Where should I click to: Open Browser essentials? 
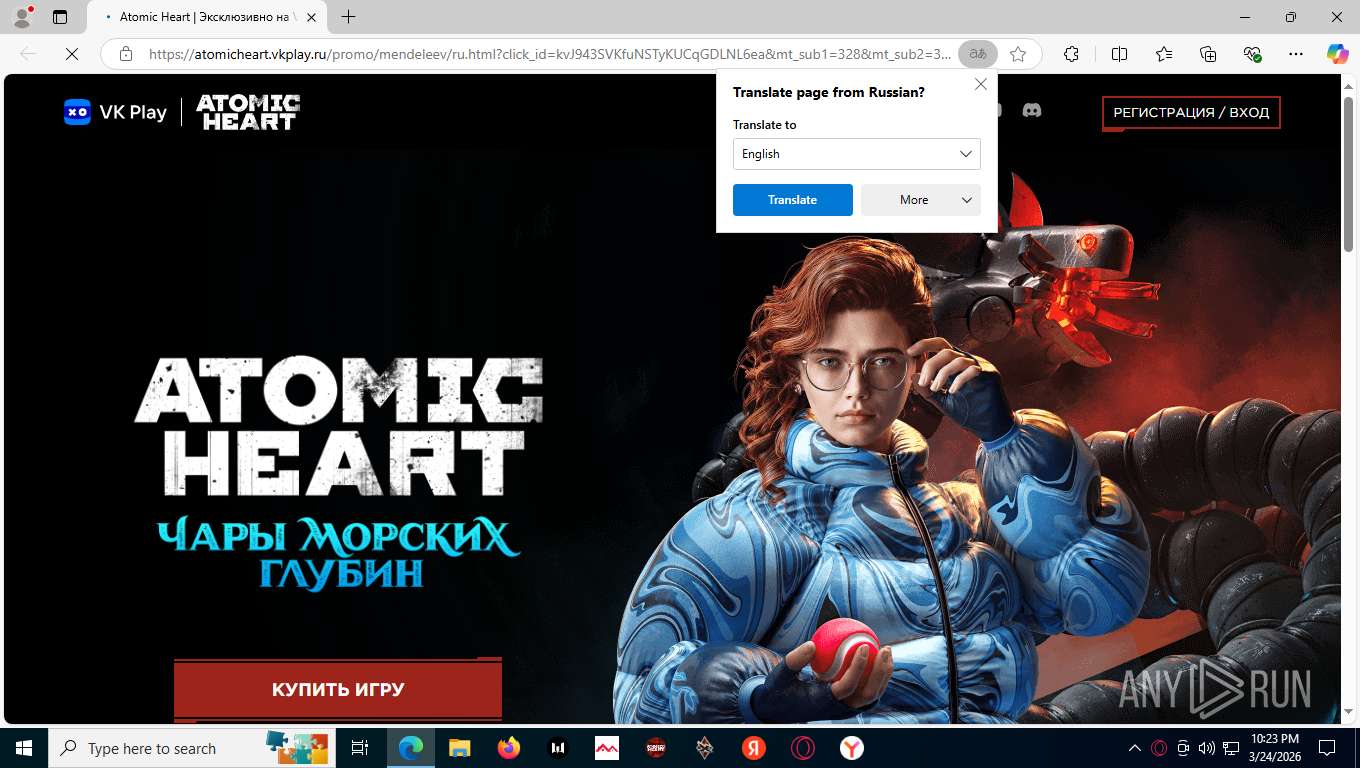(x=1252, y=54)
